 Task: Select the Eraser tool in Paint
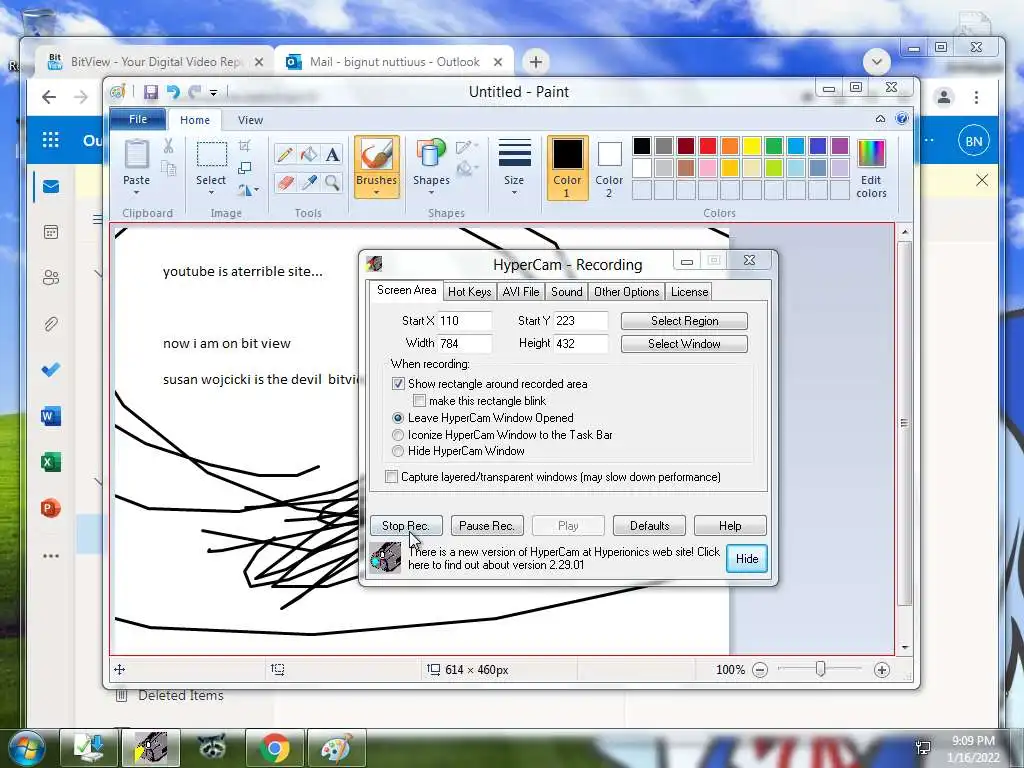point(285,182)
